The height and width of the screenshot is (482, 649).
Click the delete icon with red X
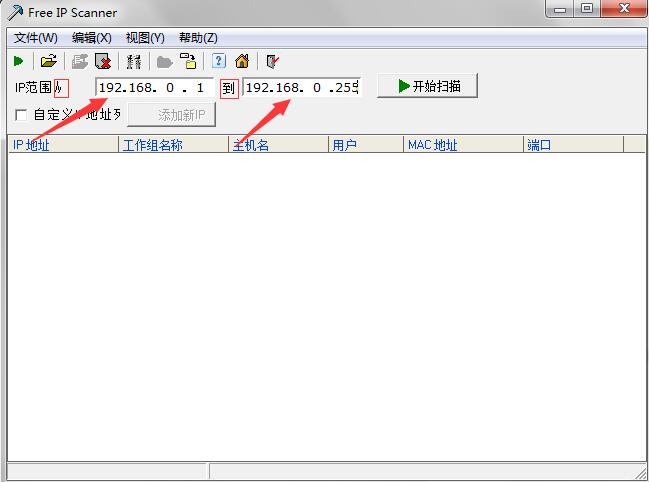[x=102, y=61]
